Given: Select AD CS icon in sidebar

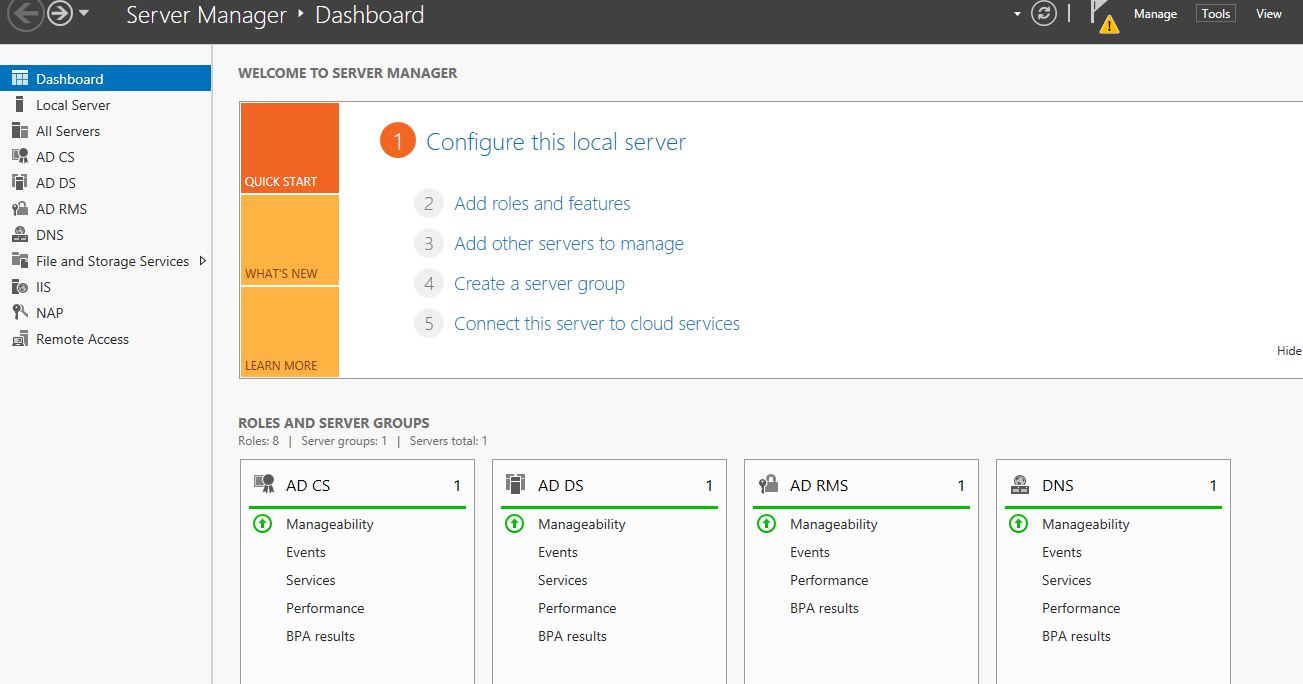Looking at the screenshot, I should [x=19, y=157].
